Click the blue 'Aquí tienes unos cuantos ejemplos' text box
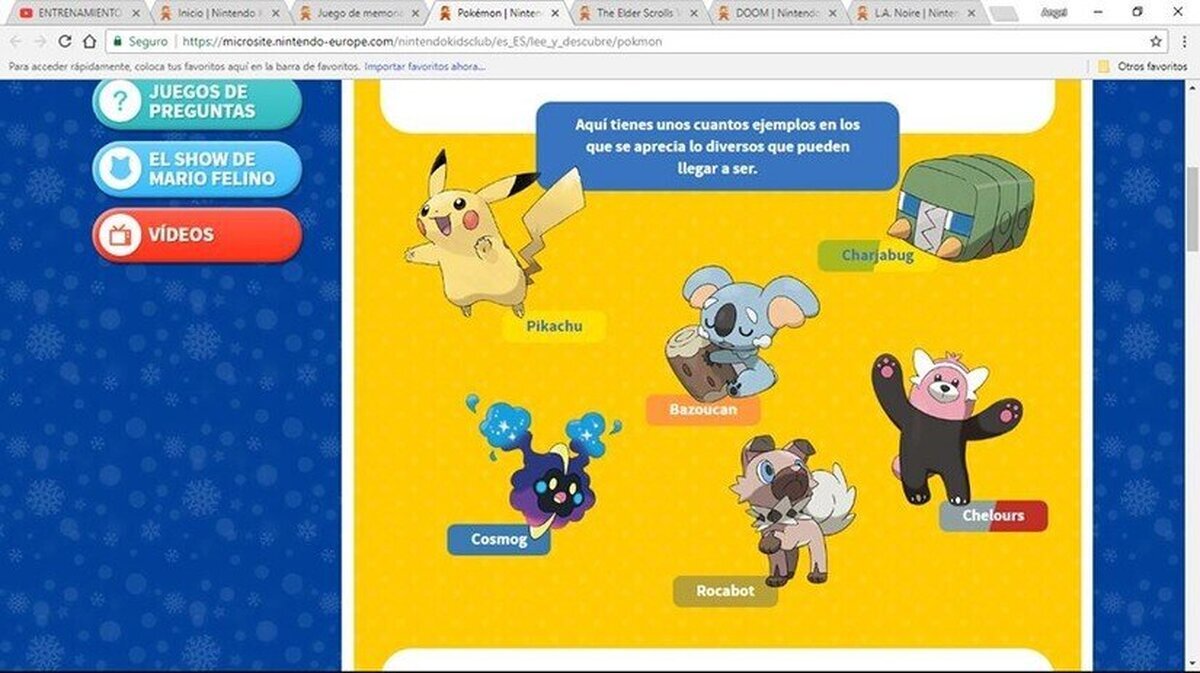Image resolution: width=1200 pixels, height=673 pixels. [x=717, y=146]
